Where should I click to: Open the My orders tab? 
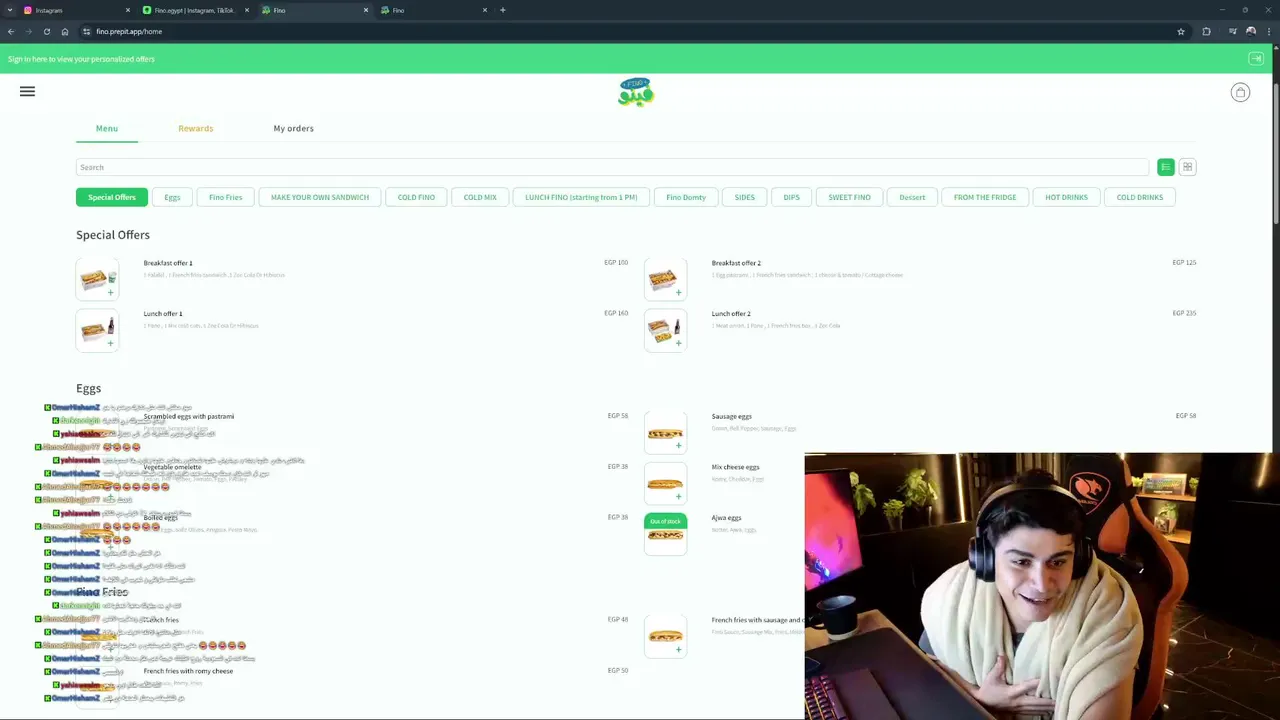293,128
